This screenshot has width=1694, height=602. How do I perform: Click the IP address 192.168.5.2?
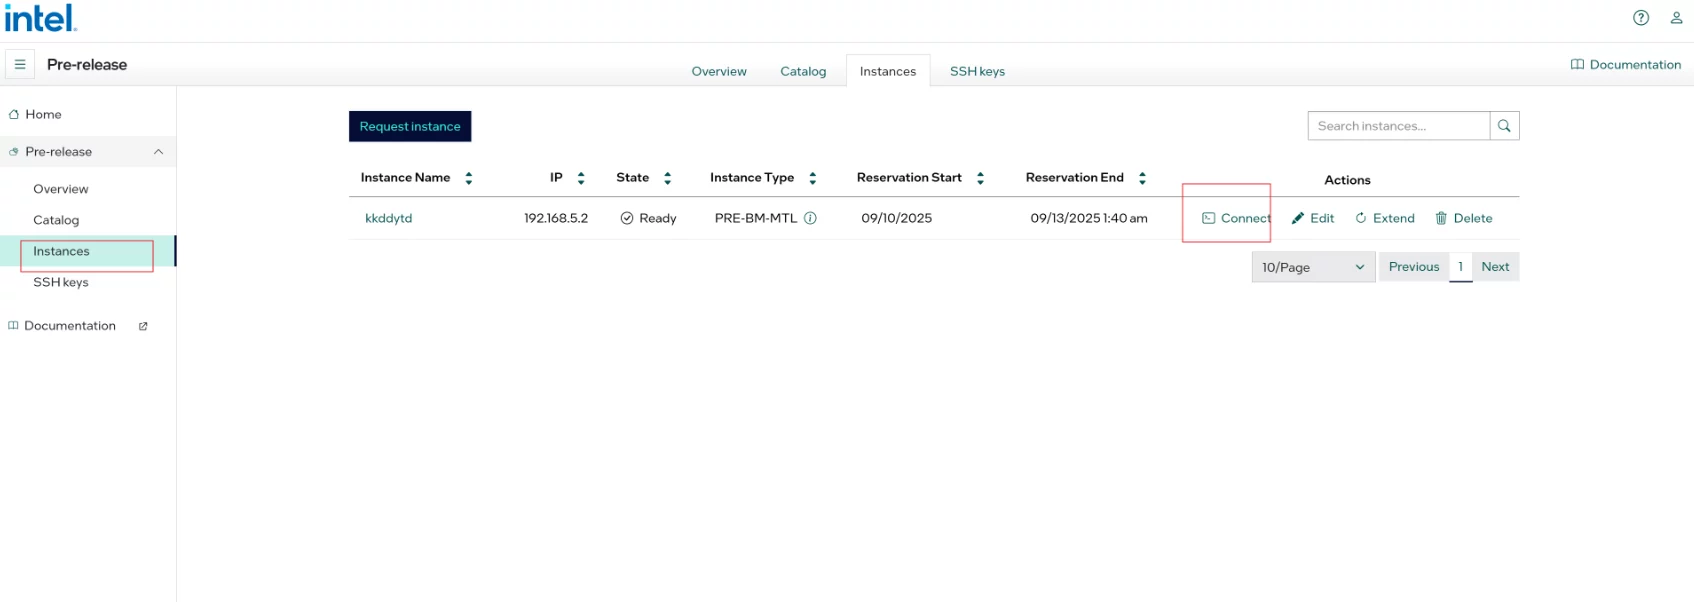click(x=556, y=218)
